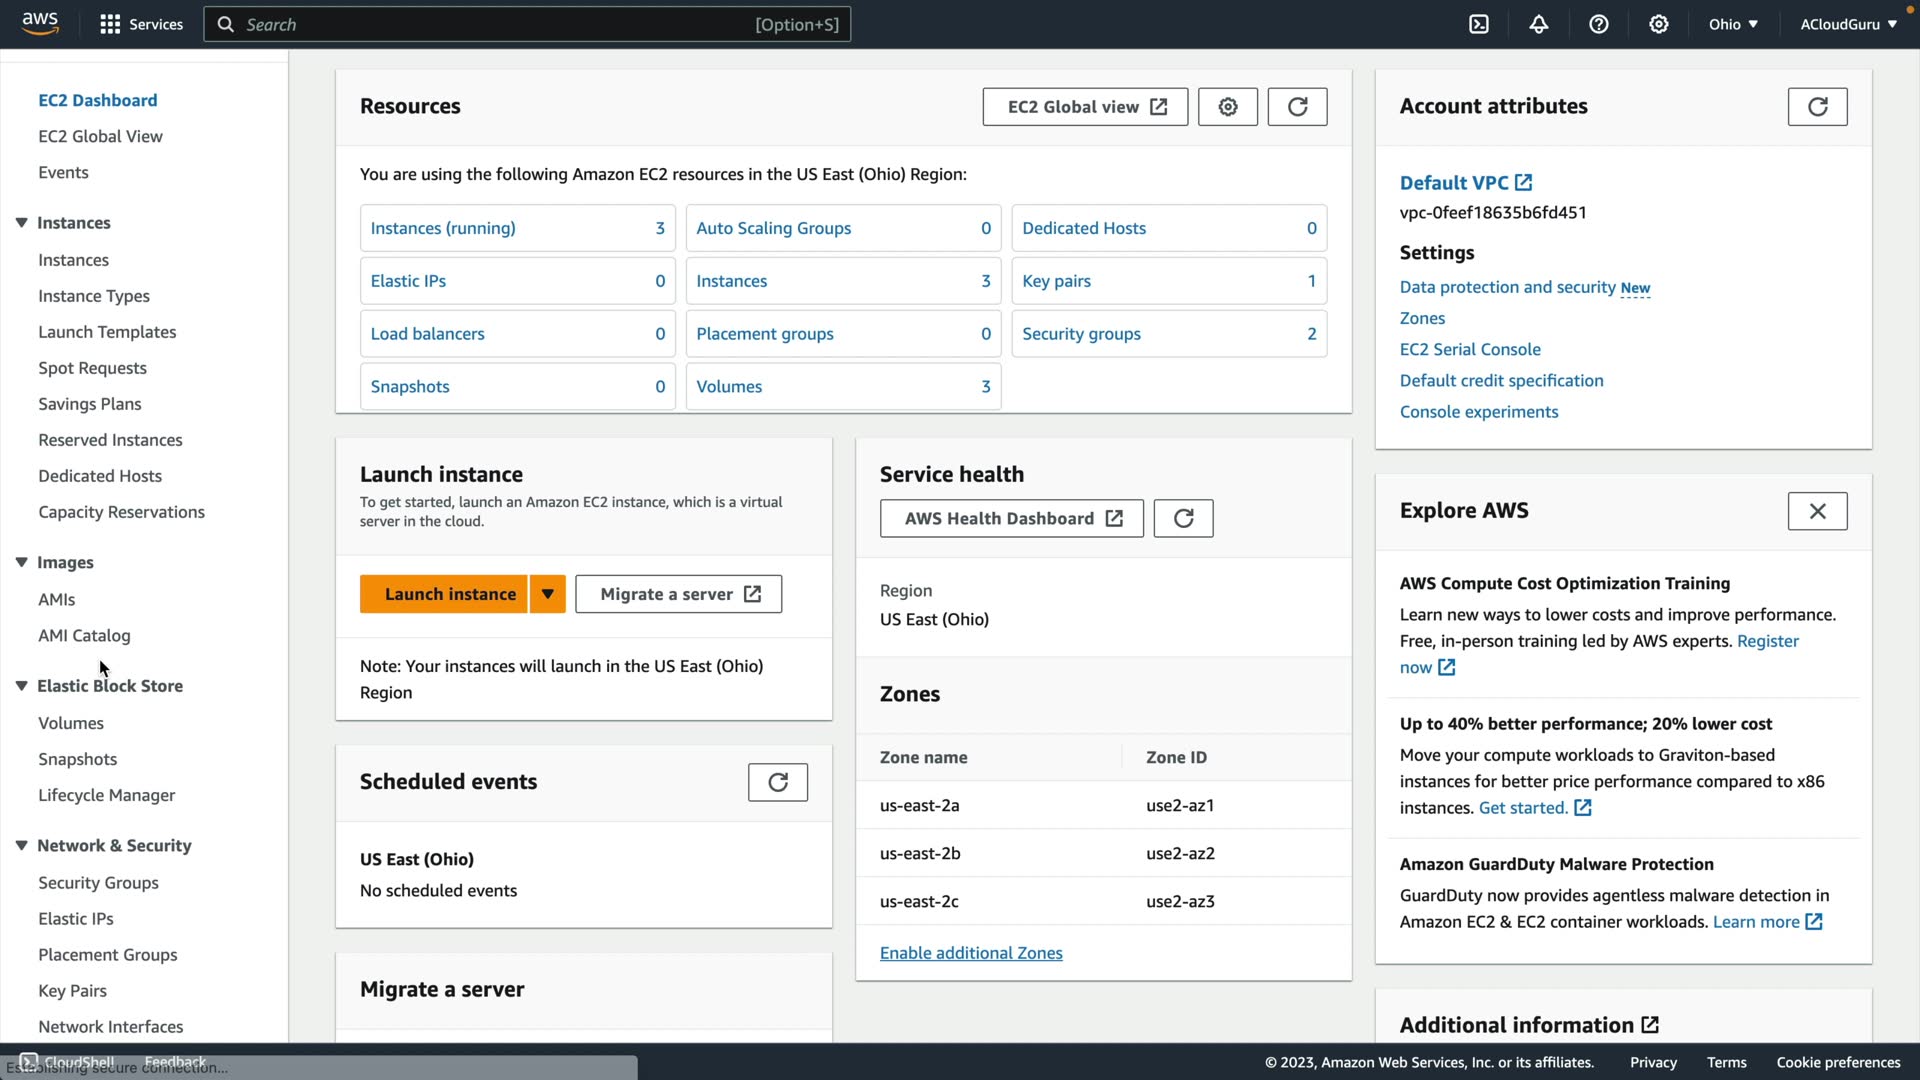Open the ACloudGuru account menu
The height and width of the screenshot is (1080, 1920).
[1848, 24]
